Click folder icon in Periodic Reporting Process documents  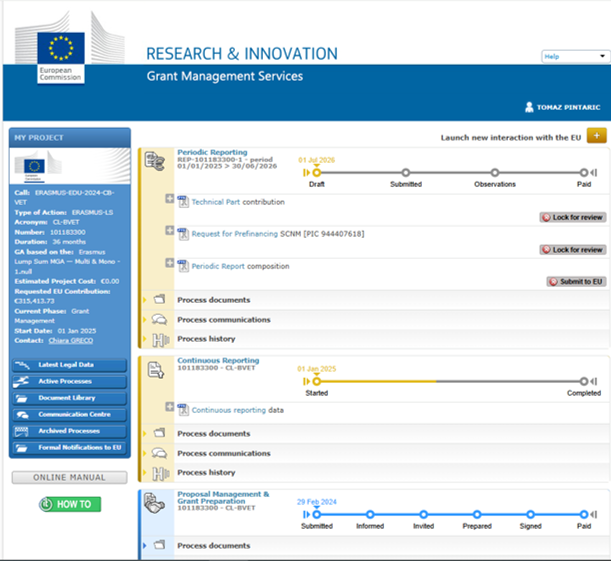[159, 299]
